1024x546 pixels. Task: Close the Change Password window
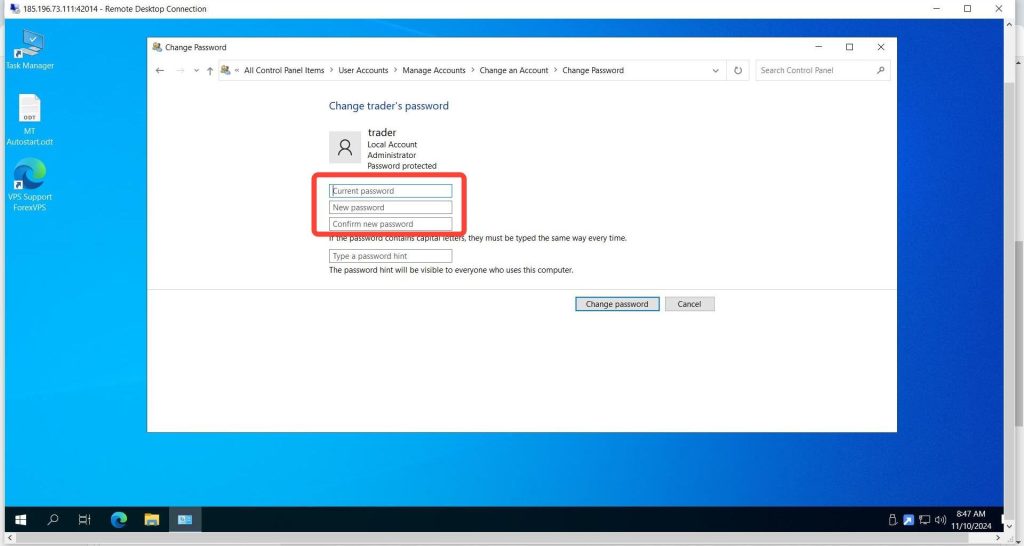click(x=880, y=47)
